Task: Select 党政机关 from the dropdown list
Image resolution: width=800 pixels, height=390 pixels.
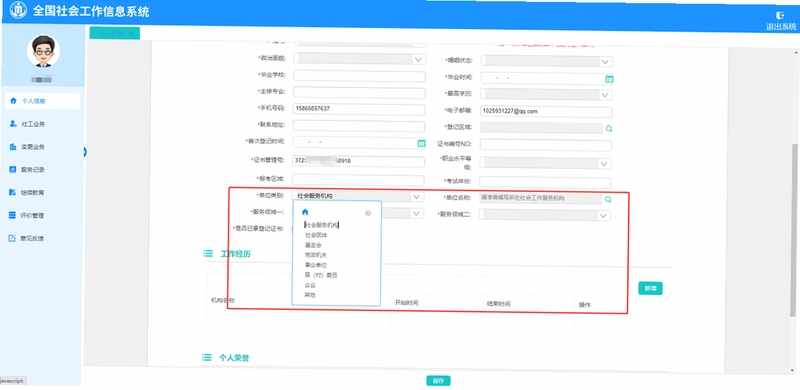Action: 316,255
